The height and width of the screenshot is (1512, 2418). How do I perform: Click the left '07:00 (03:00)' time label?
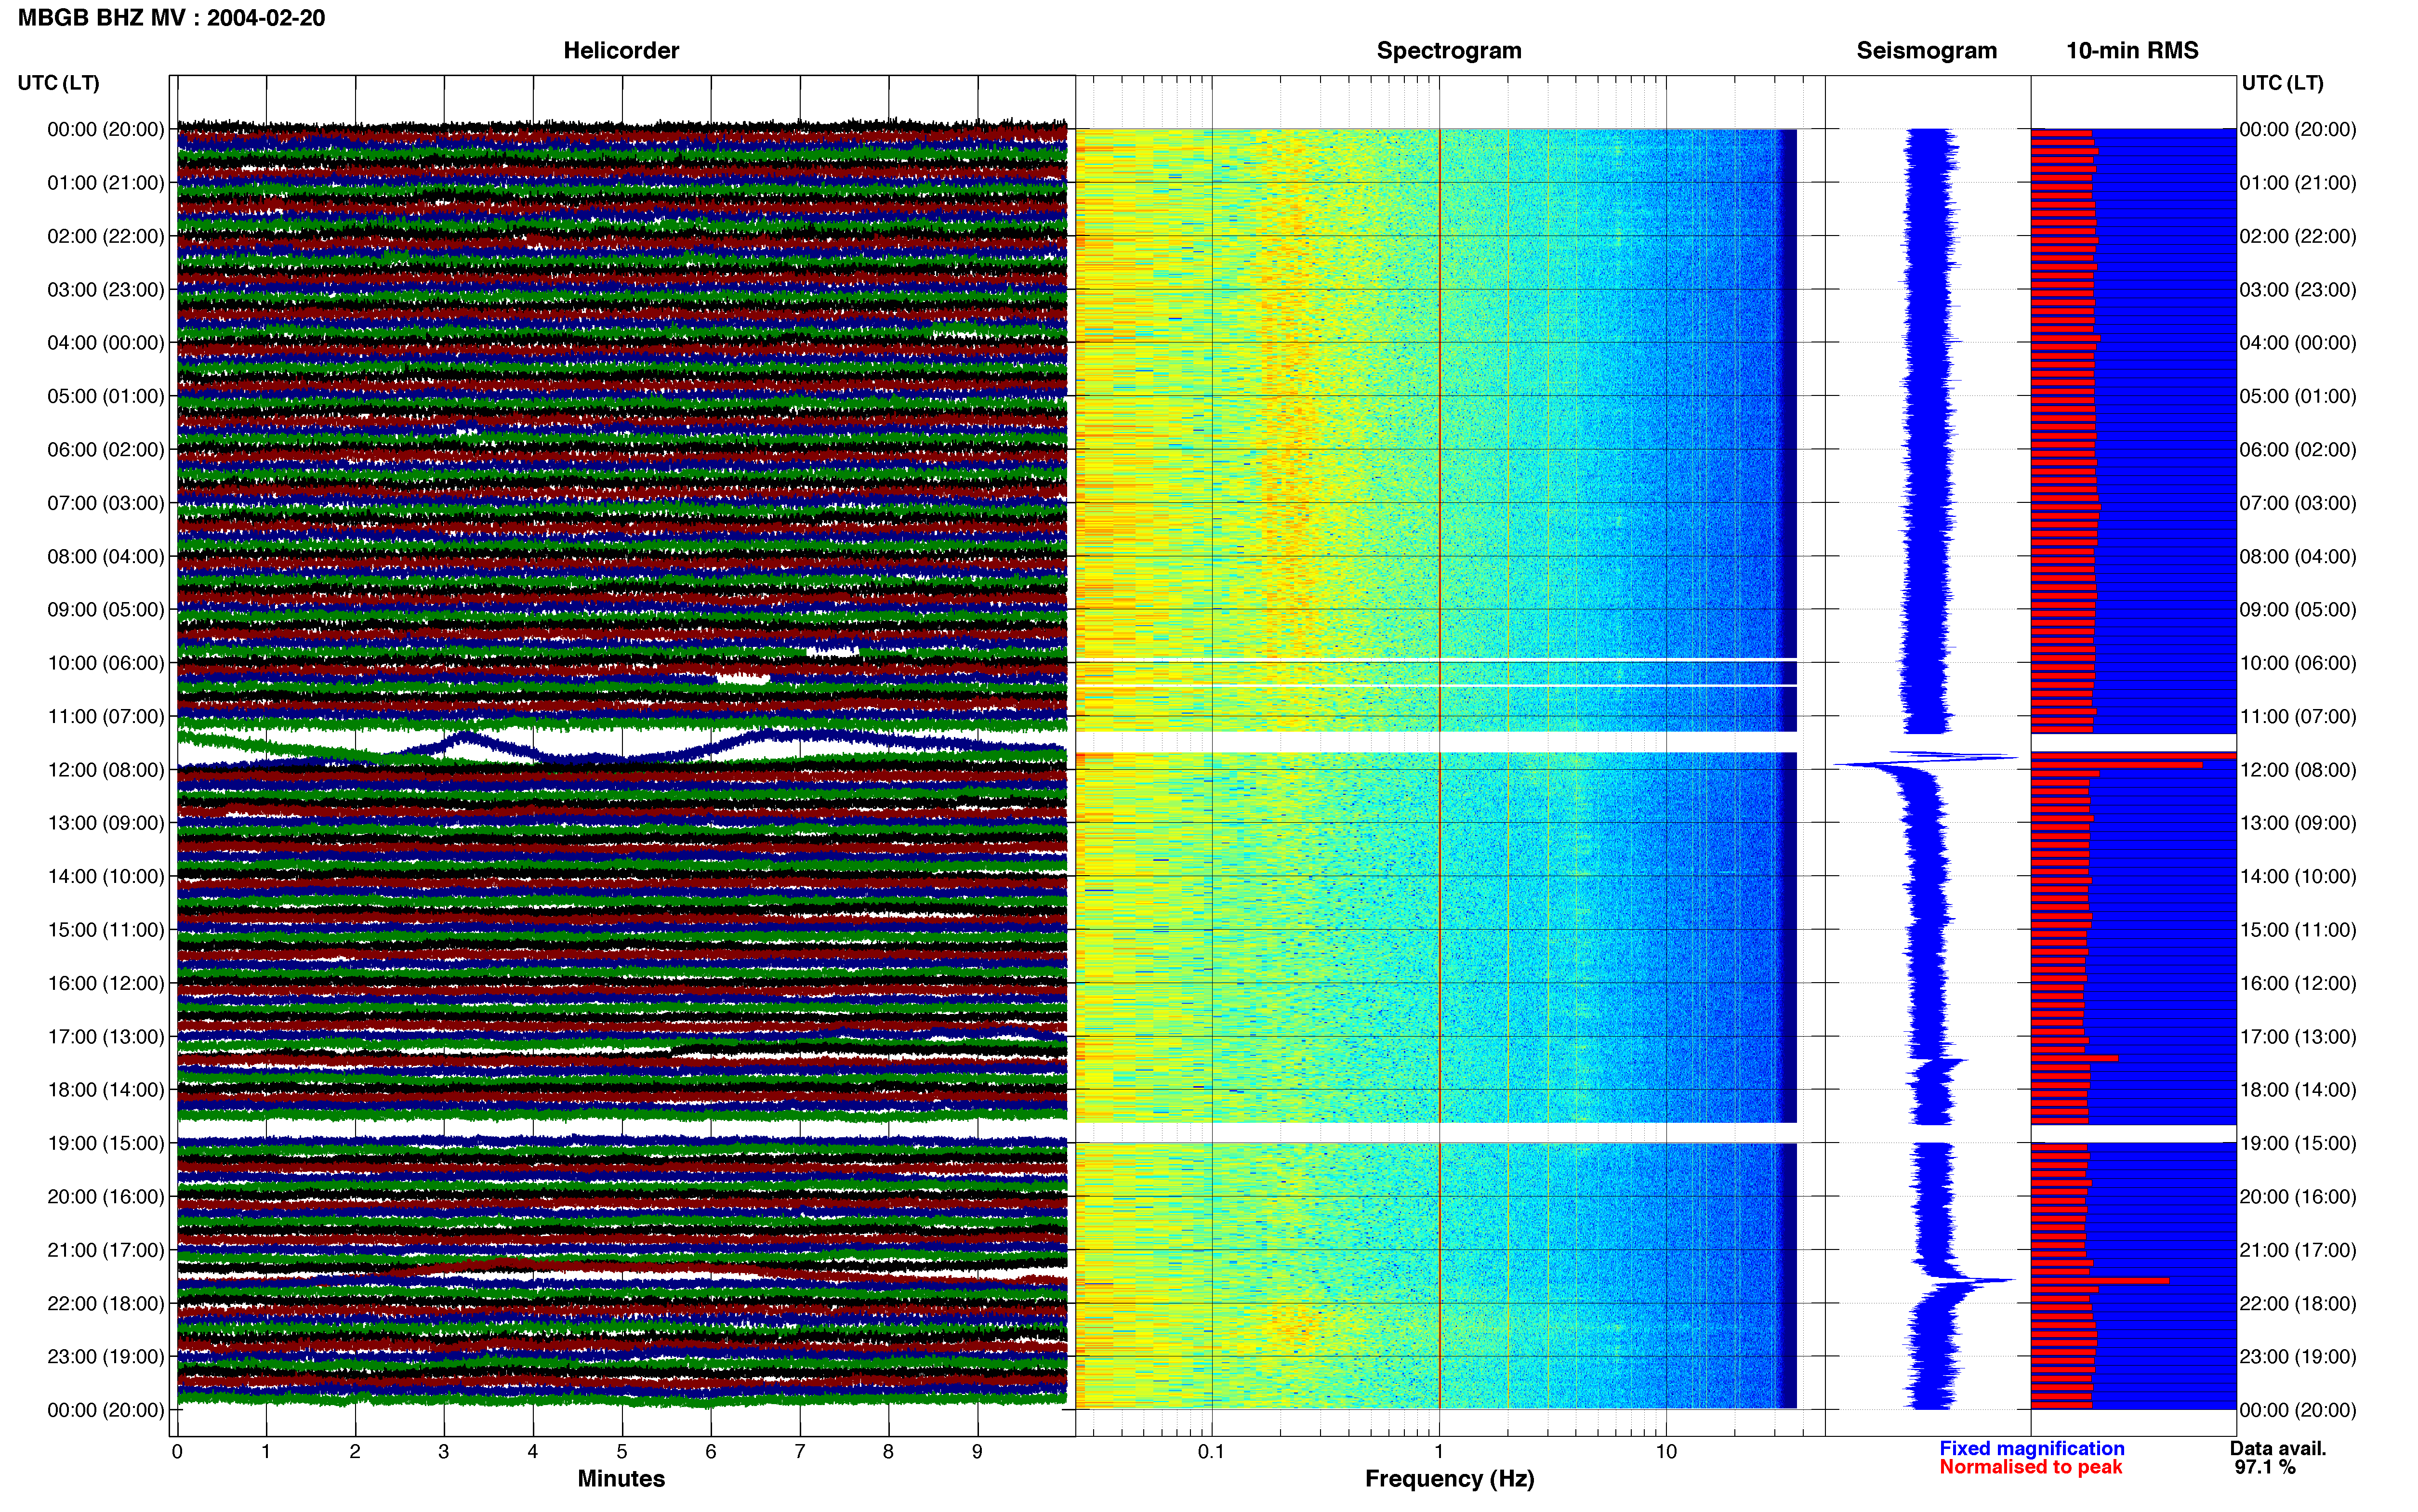106,503
